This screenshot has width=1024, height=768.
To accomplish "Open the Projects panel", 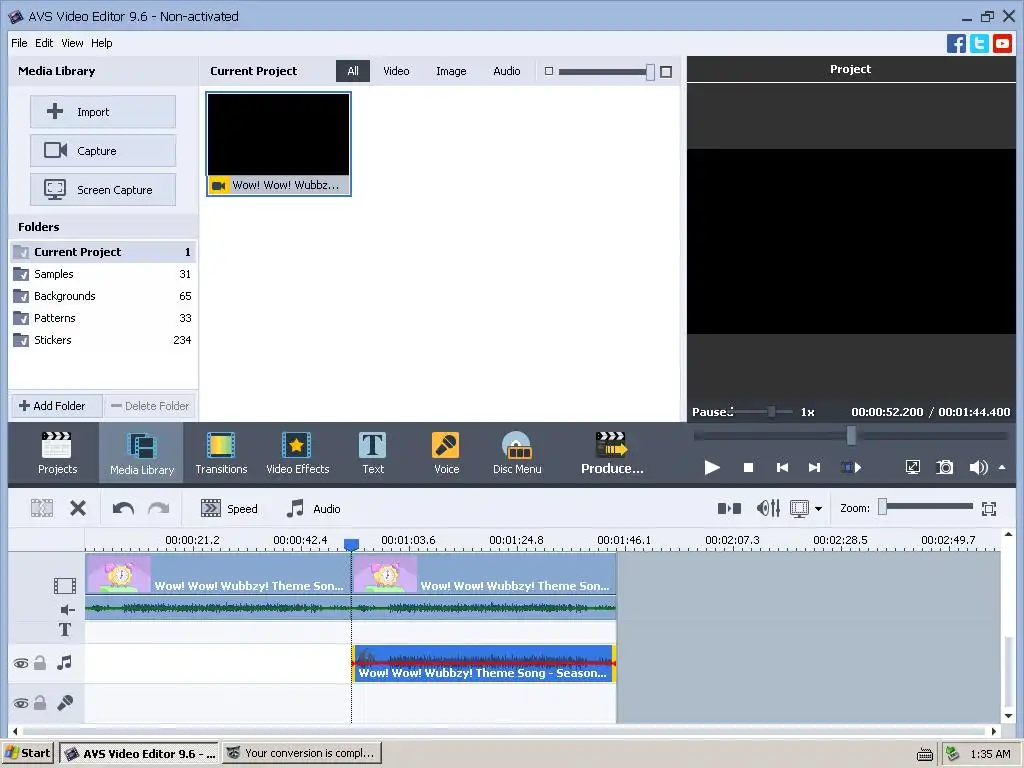I will (x=57, y=453).
